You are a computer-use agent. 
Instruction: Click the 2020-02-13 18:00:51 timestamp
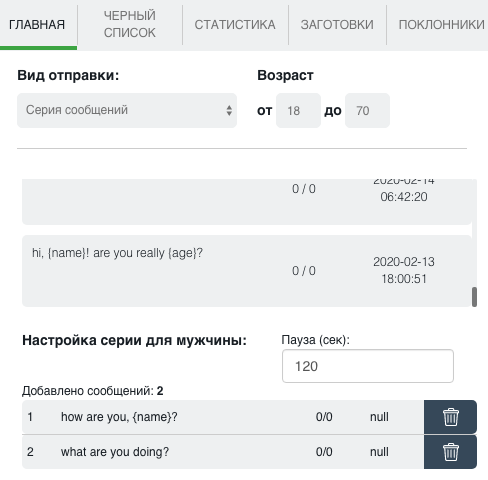[404, 270]
